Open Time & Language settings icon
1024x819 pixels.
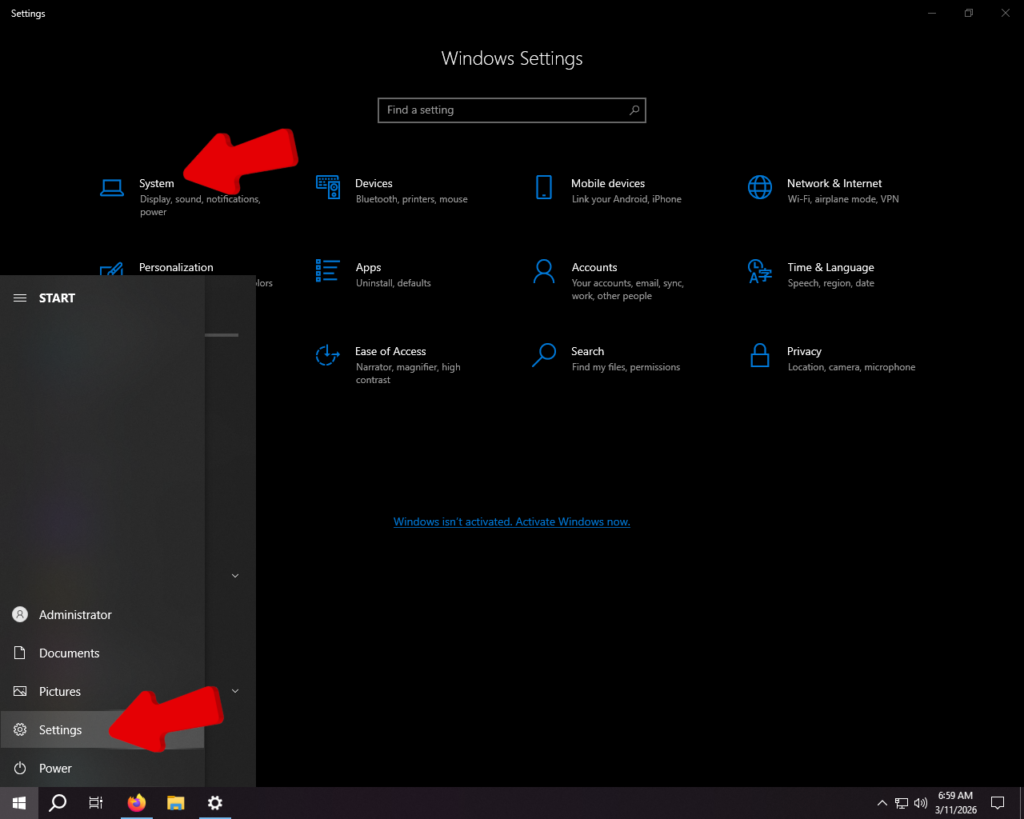click(760, 271)
